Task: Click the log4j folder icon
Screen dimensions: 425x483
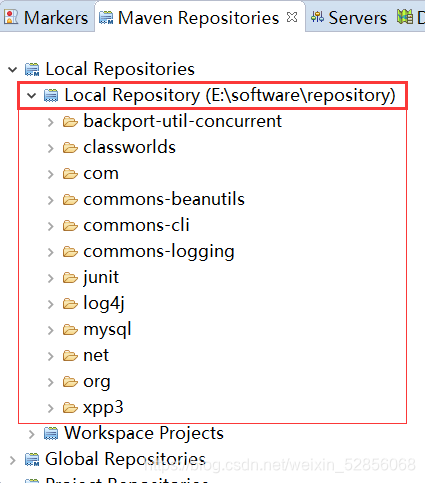Action: [x=70, y=304]
